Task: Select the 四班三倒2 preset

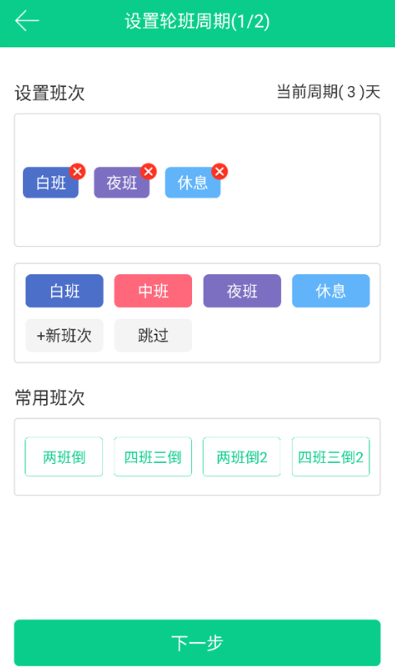Action: [331, 457]
